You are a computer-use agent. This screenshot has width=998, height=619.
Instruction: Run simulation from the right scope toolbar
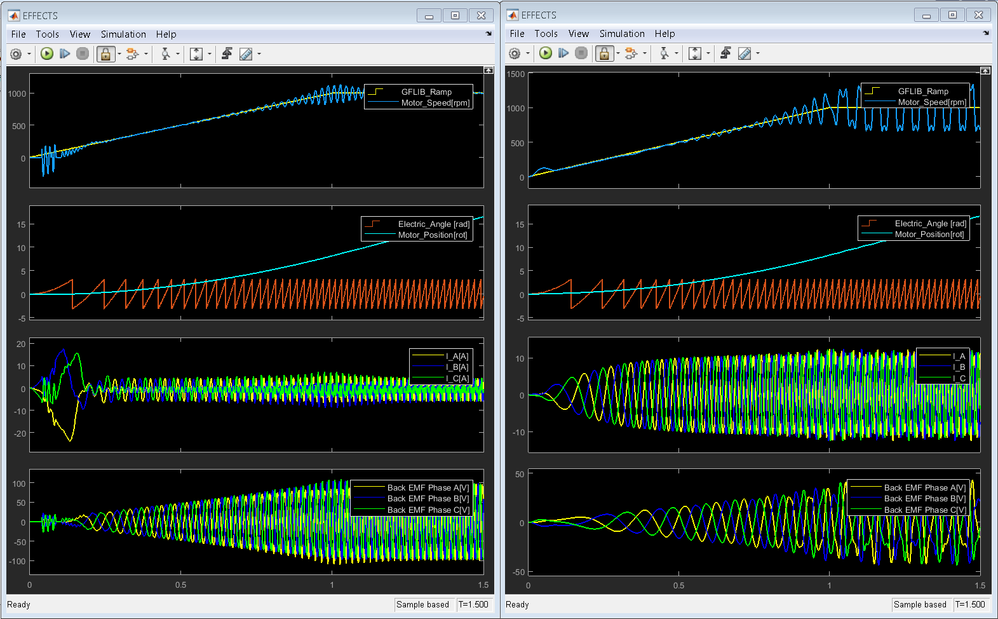pyautogui.click(x=545, y=53)
